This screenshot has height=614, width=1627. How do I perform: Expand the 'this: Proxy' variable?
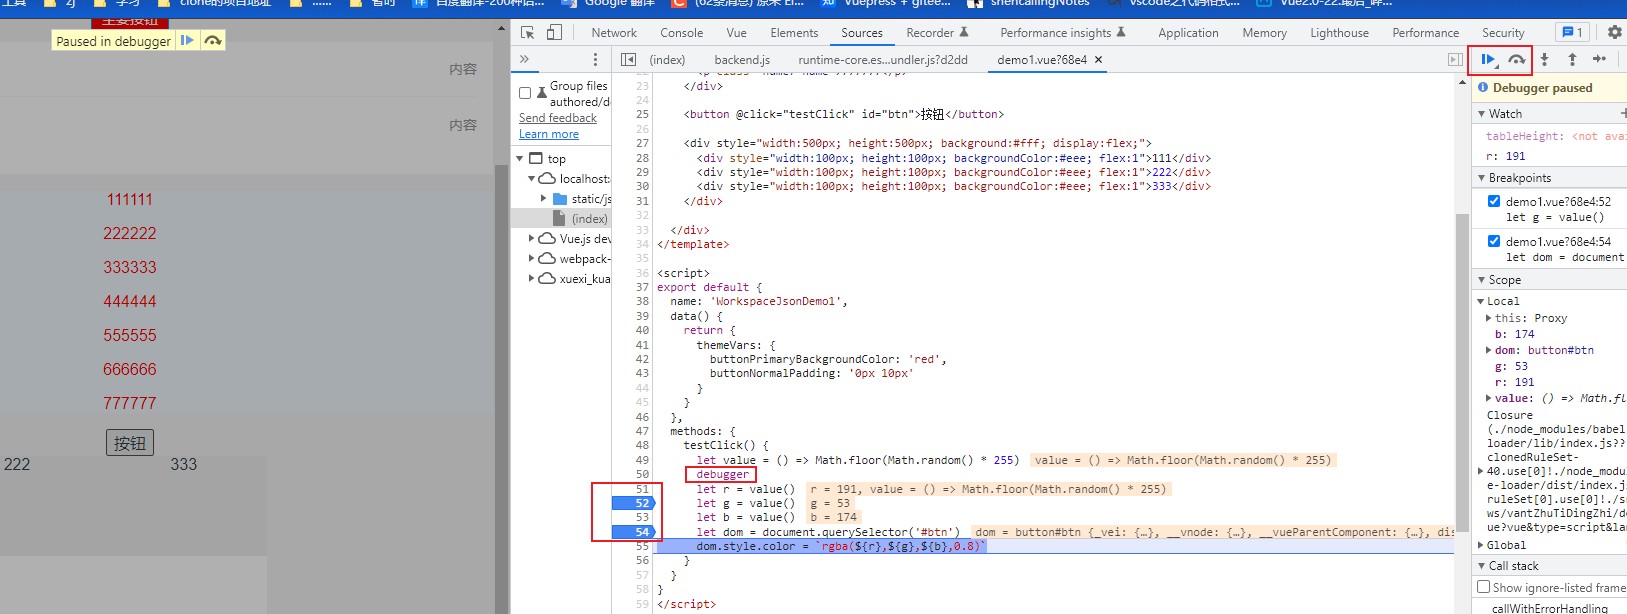point(1489,318)
